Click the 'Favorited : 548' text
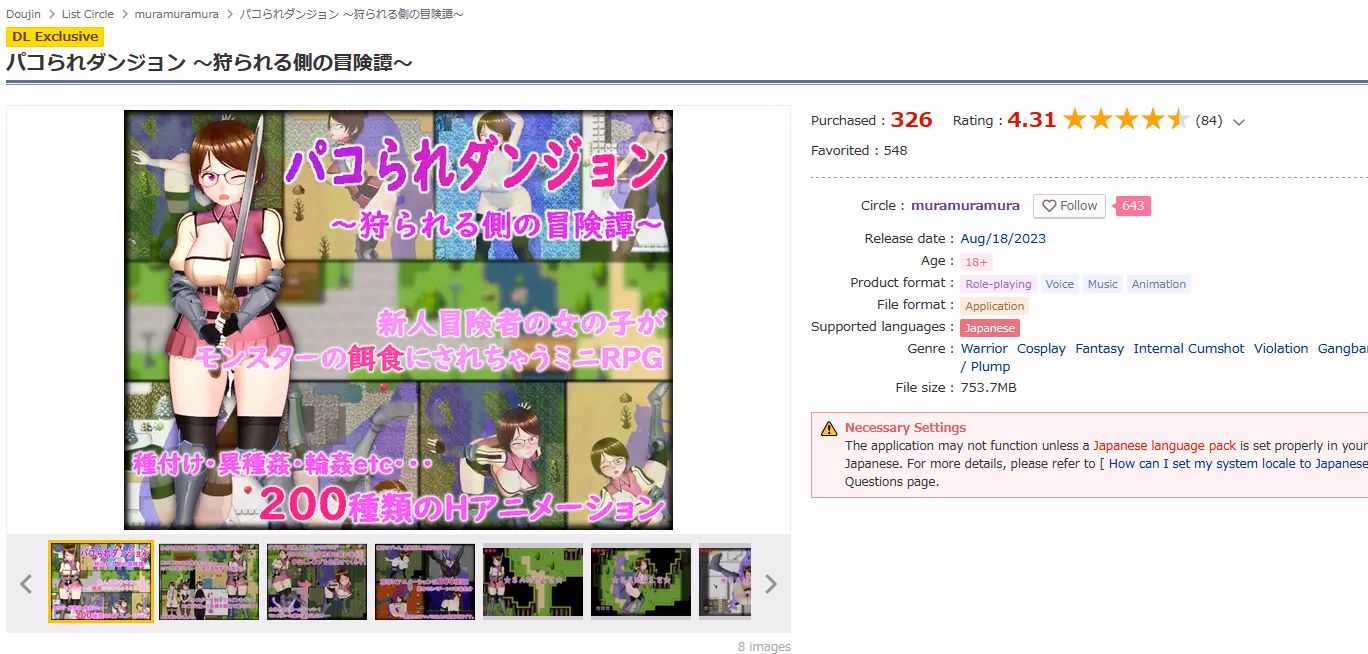 (x=859, y=151)
